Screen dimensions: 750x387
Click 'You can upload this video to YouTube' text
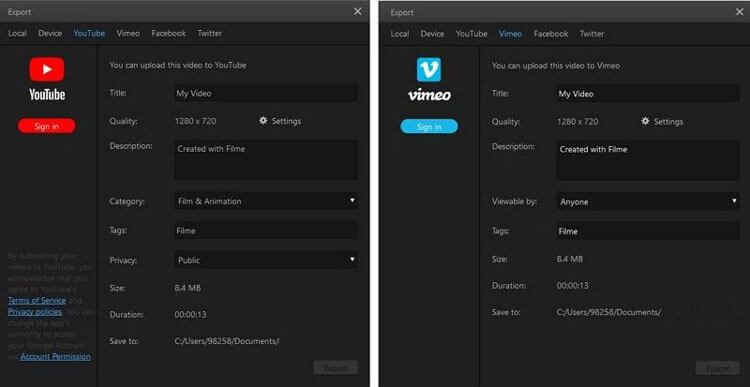point(178,65)
